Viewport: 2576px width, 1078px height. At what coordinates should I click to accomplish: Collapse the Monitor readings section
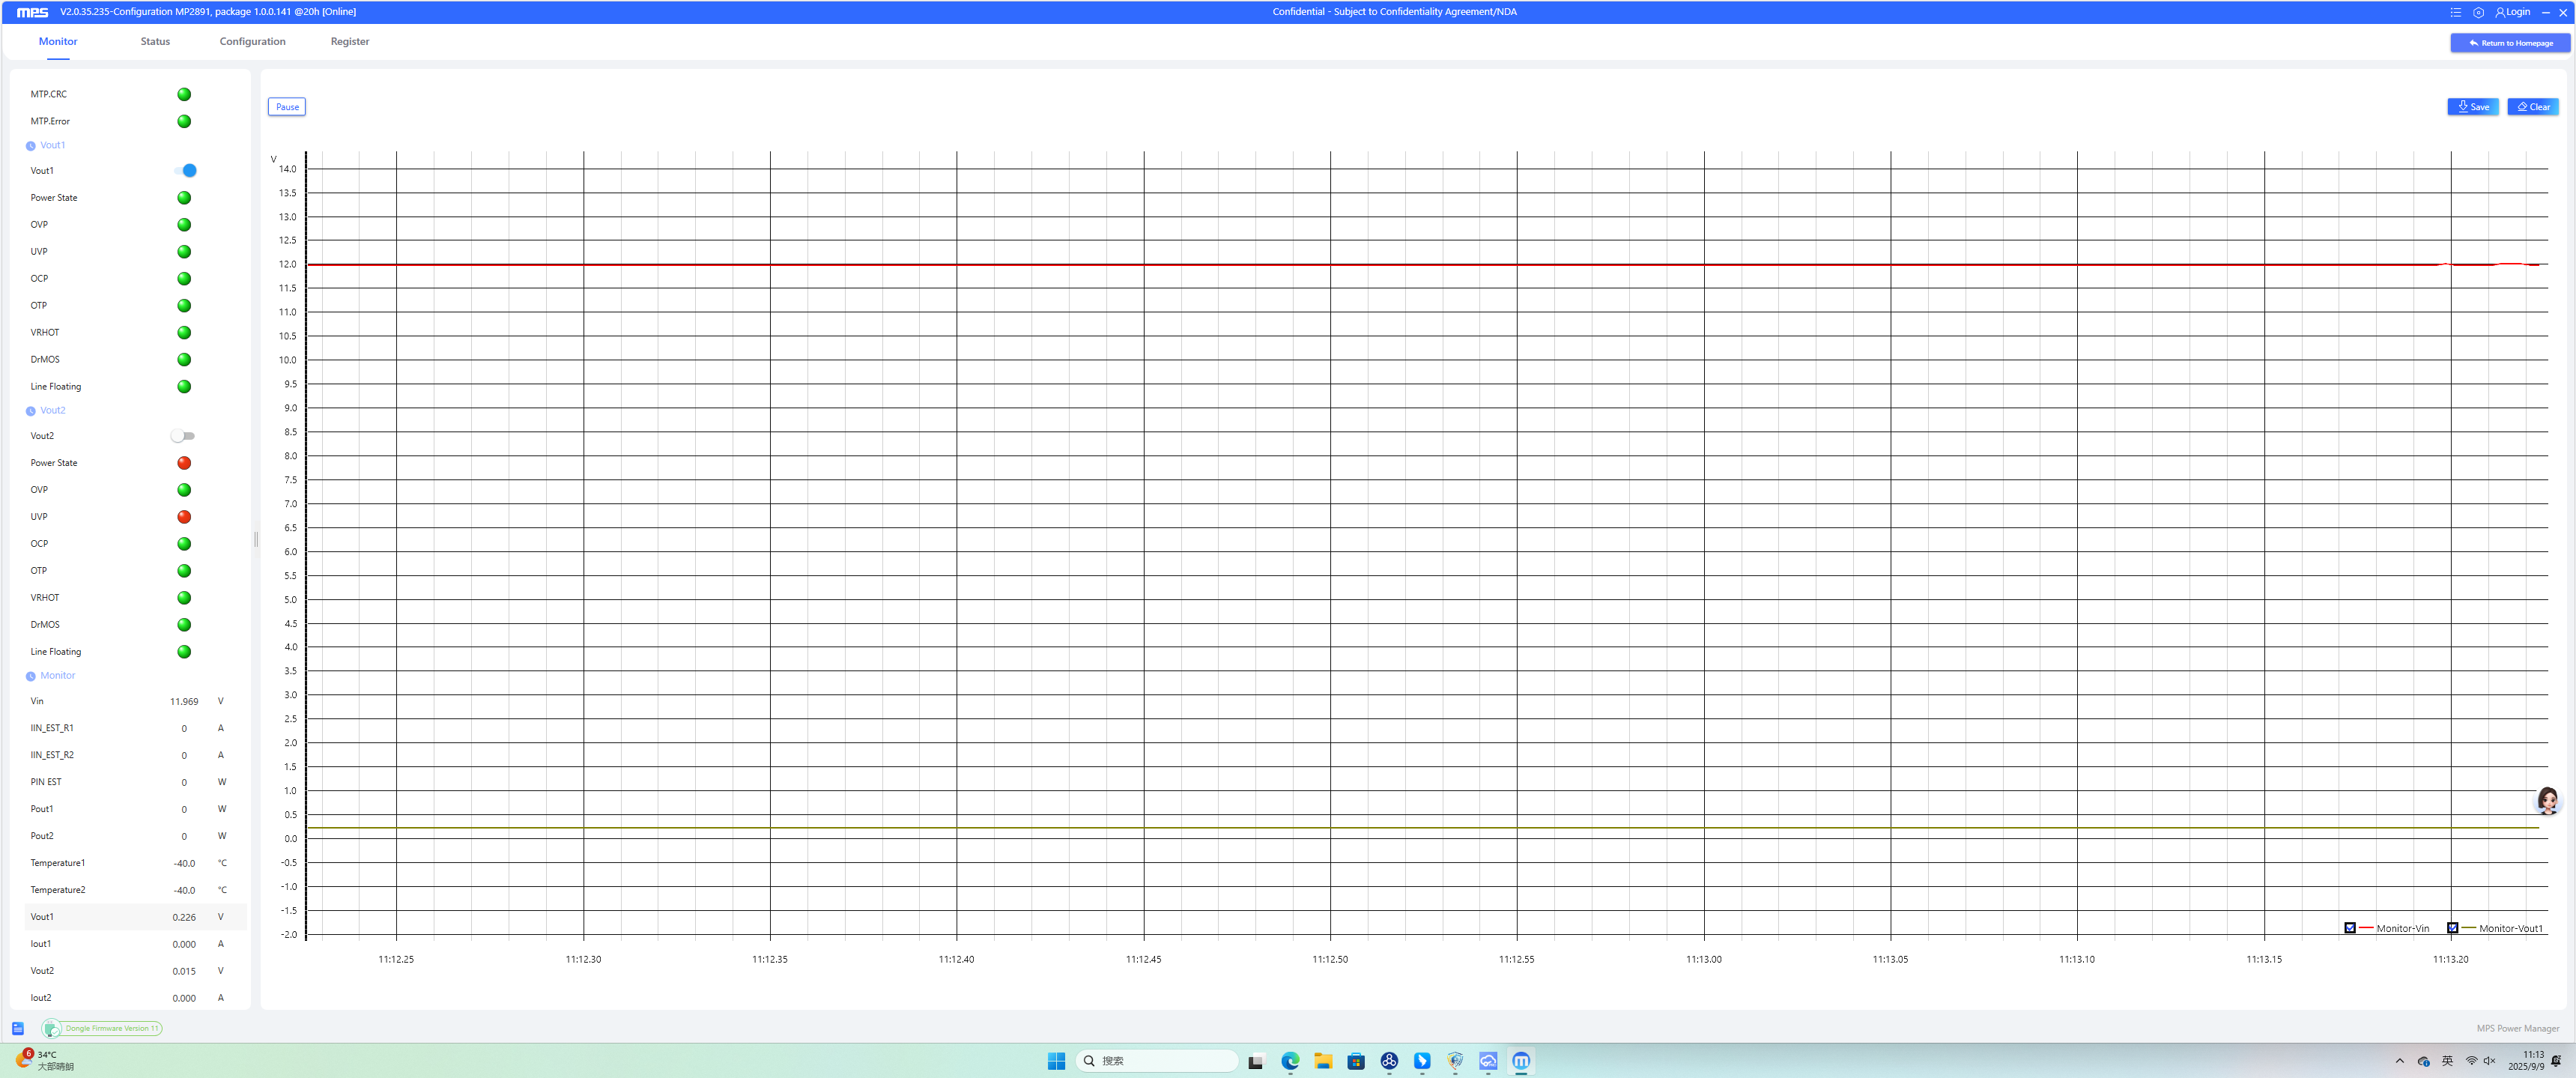[31, 676]
